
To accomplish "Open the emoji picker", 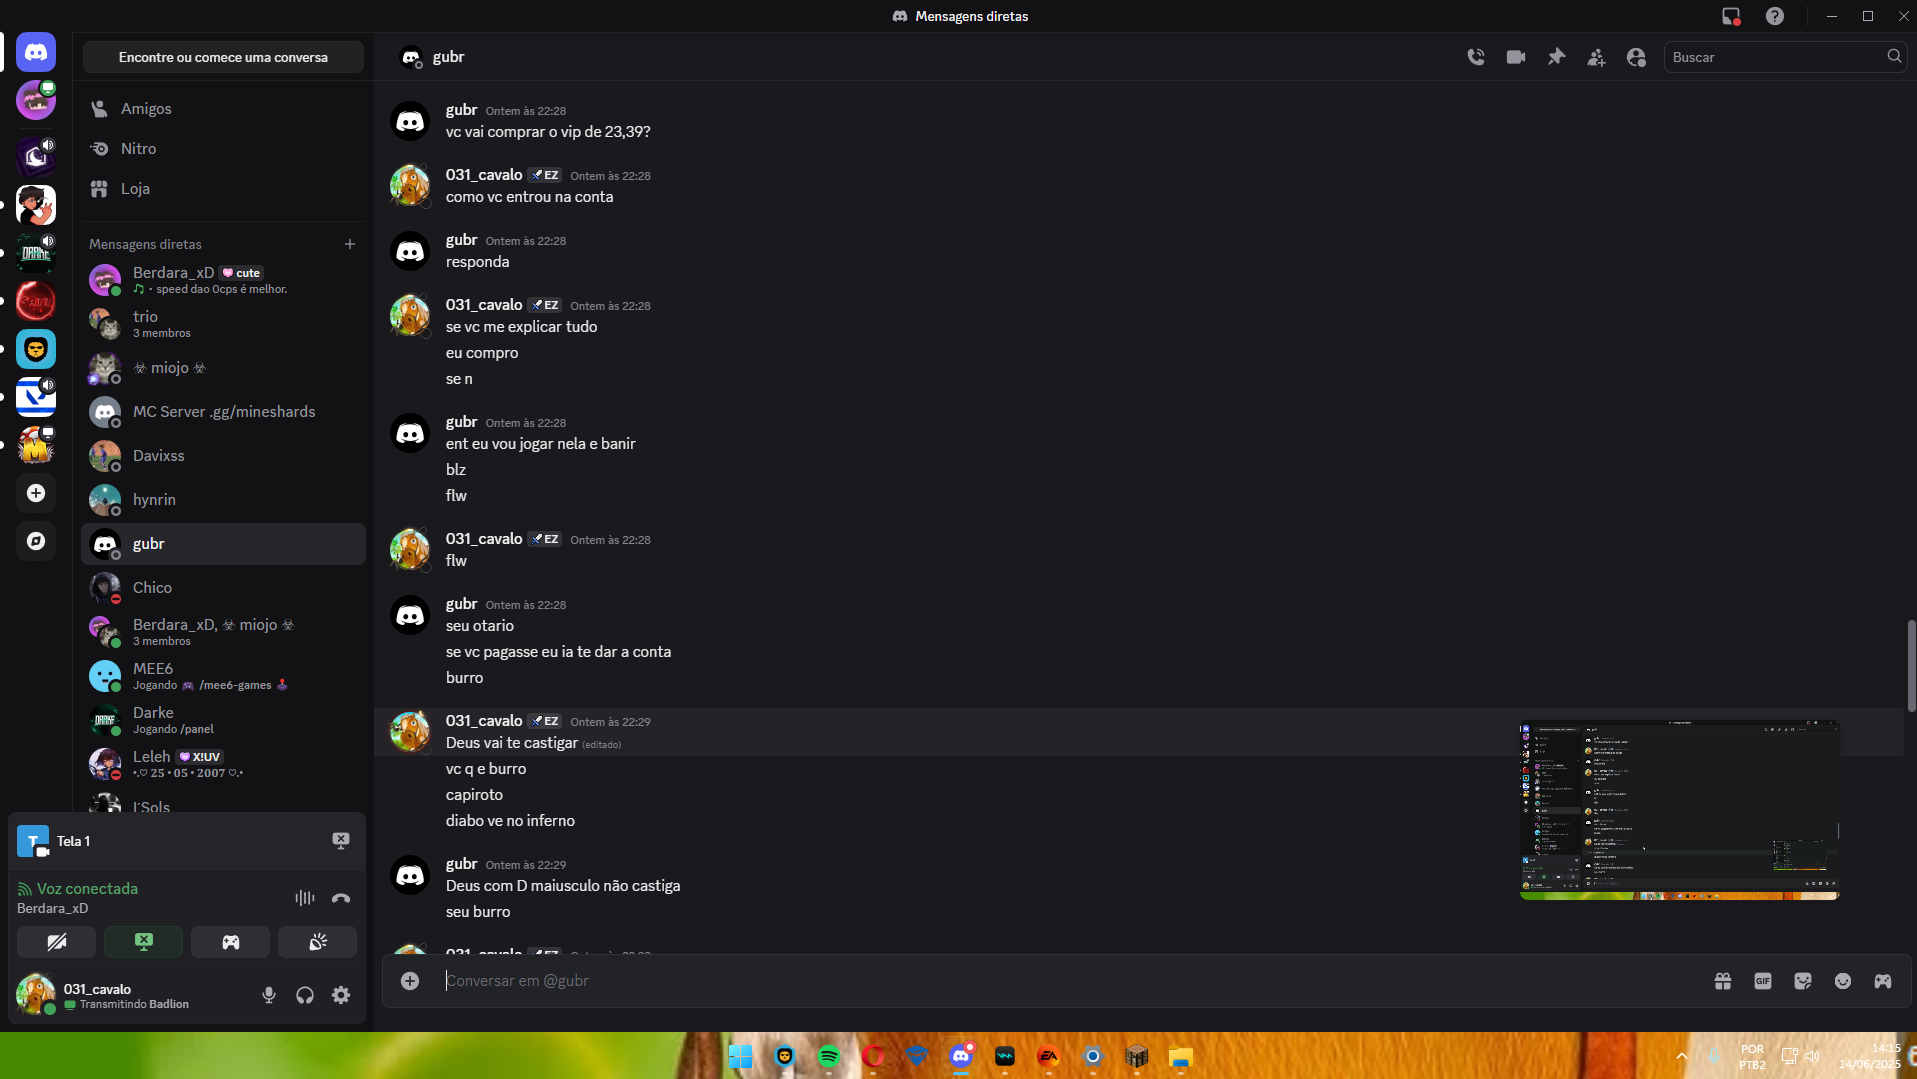I will click(1843, 981).
